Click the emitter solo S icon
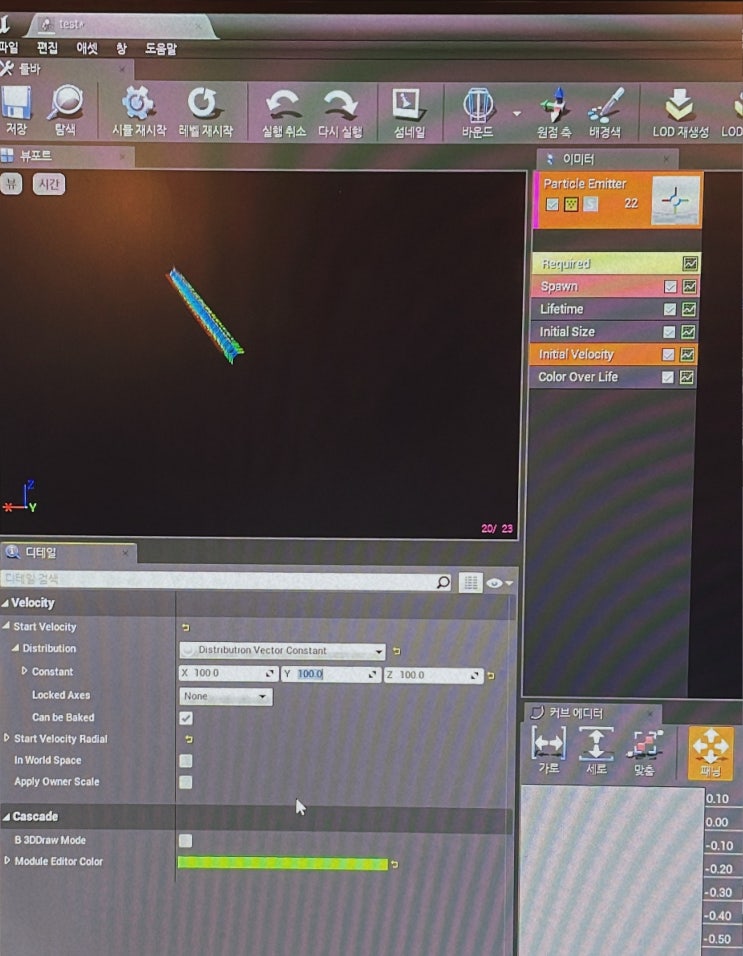This screenshot has width=743, height=956. click(x=590, y=204)
